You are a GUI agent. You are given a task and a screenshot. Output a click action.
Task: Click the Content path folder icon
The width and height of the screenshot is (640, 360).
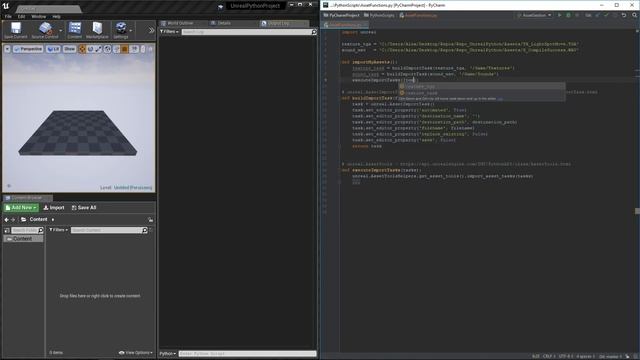pos(24,220)
